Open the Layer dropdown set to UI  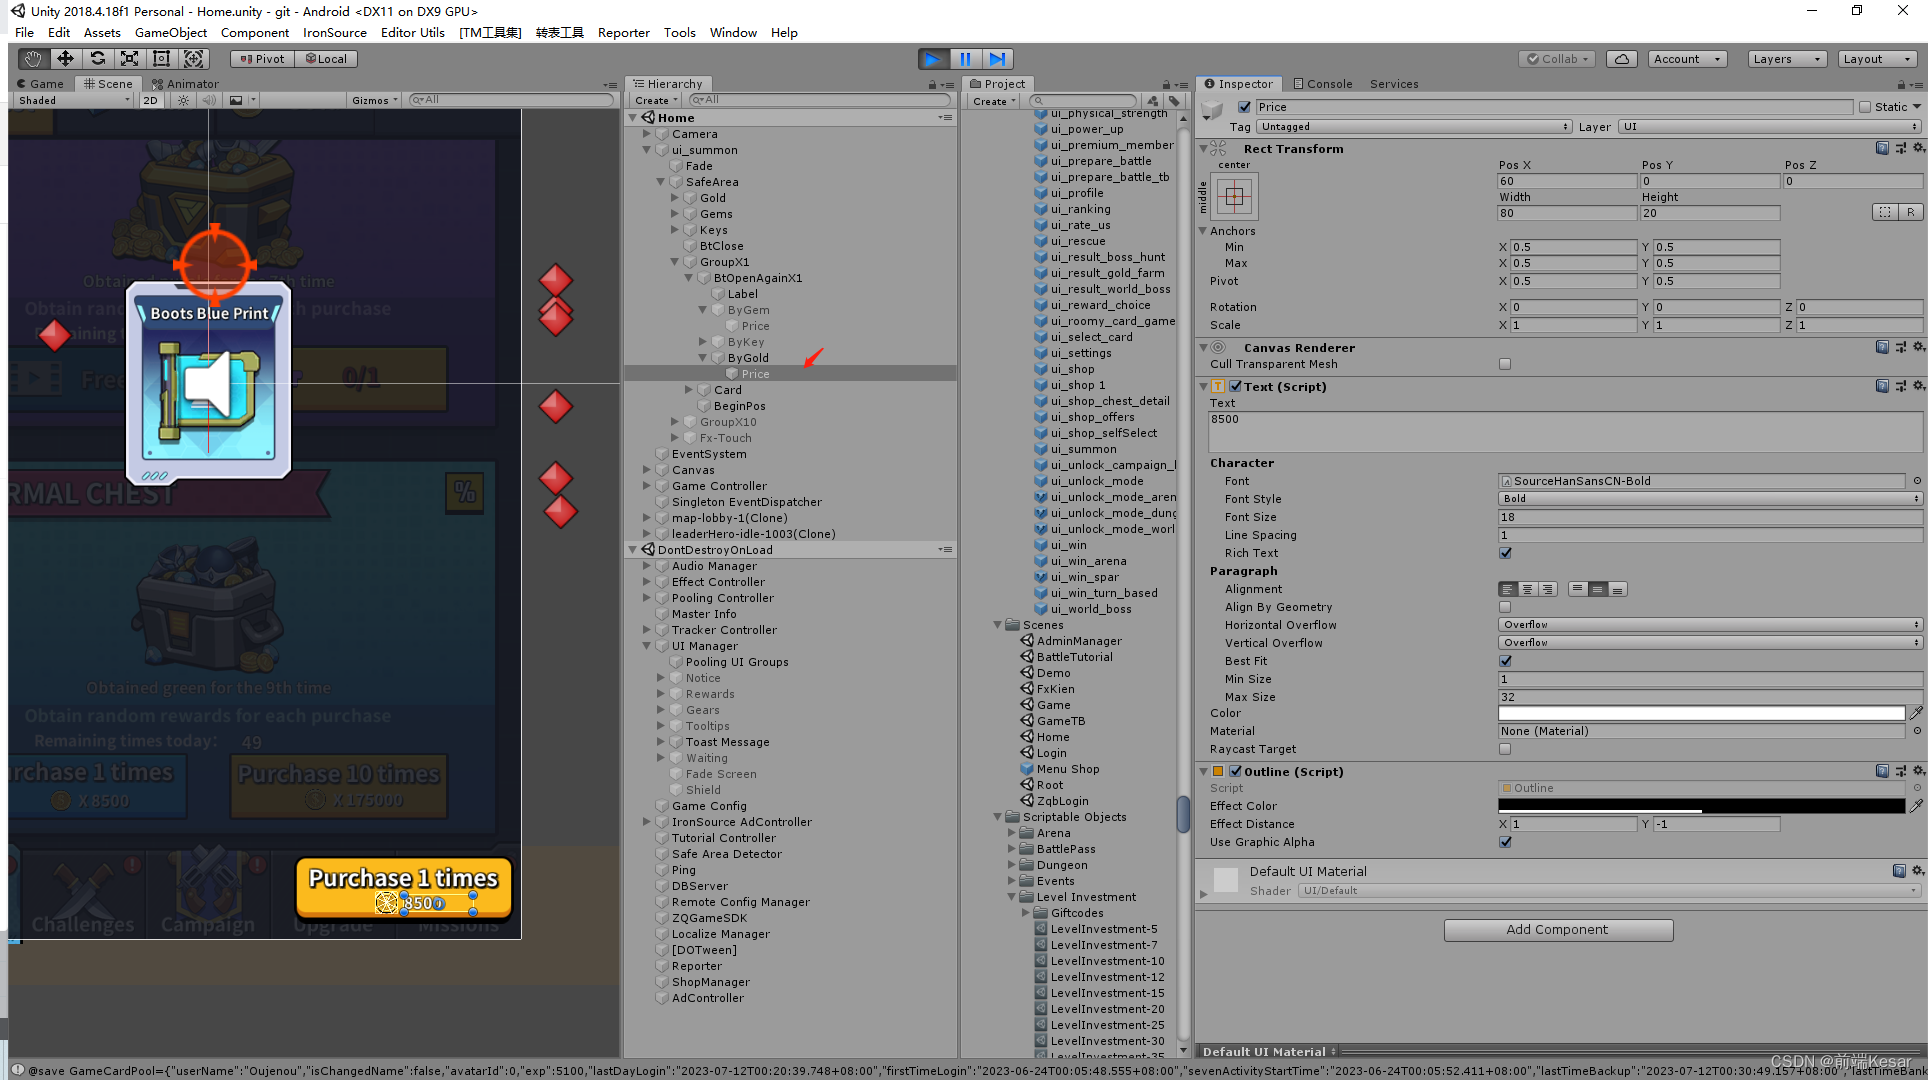[x=1769, y=126]
